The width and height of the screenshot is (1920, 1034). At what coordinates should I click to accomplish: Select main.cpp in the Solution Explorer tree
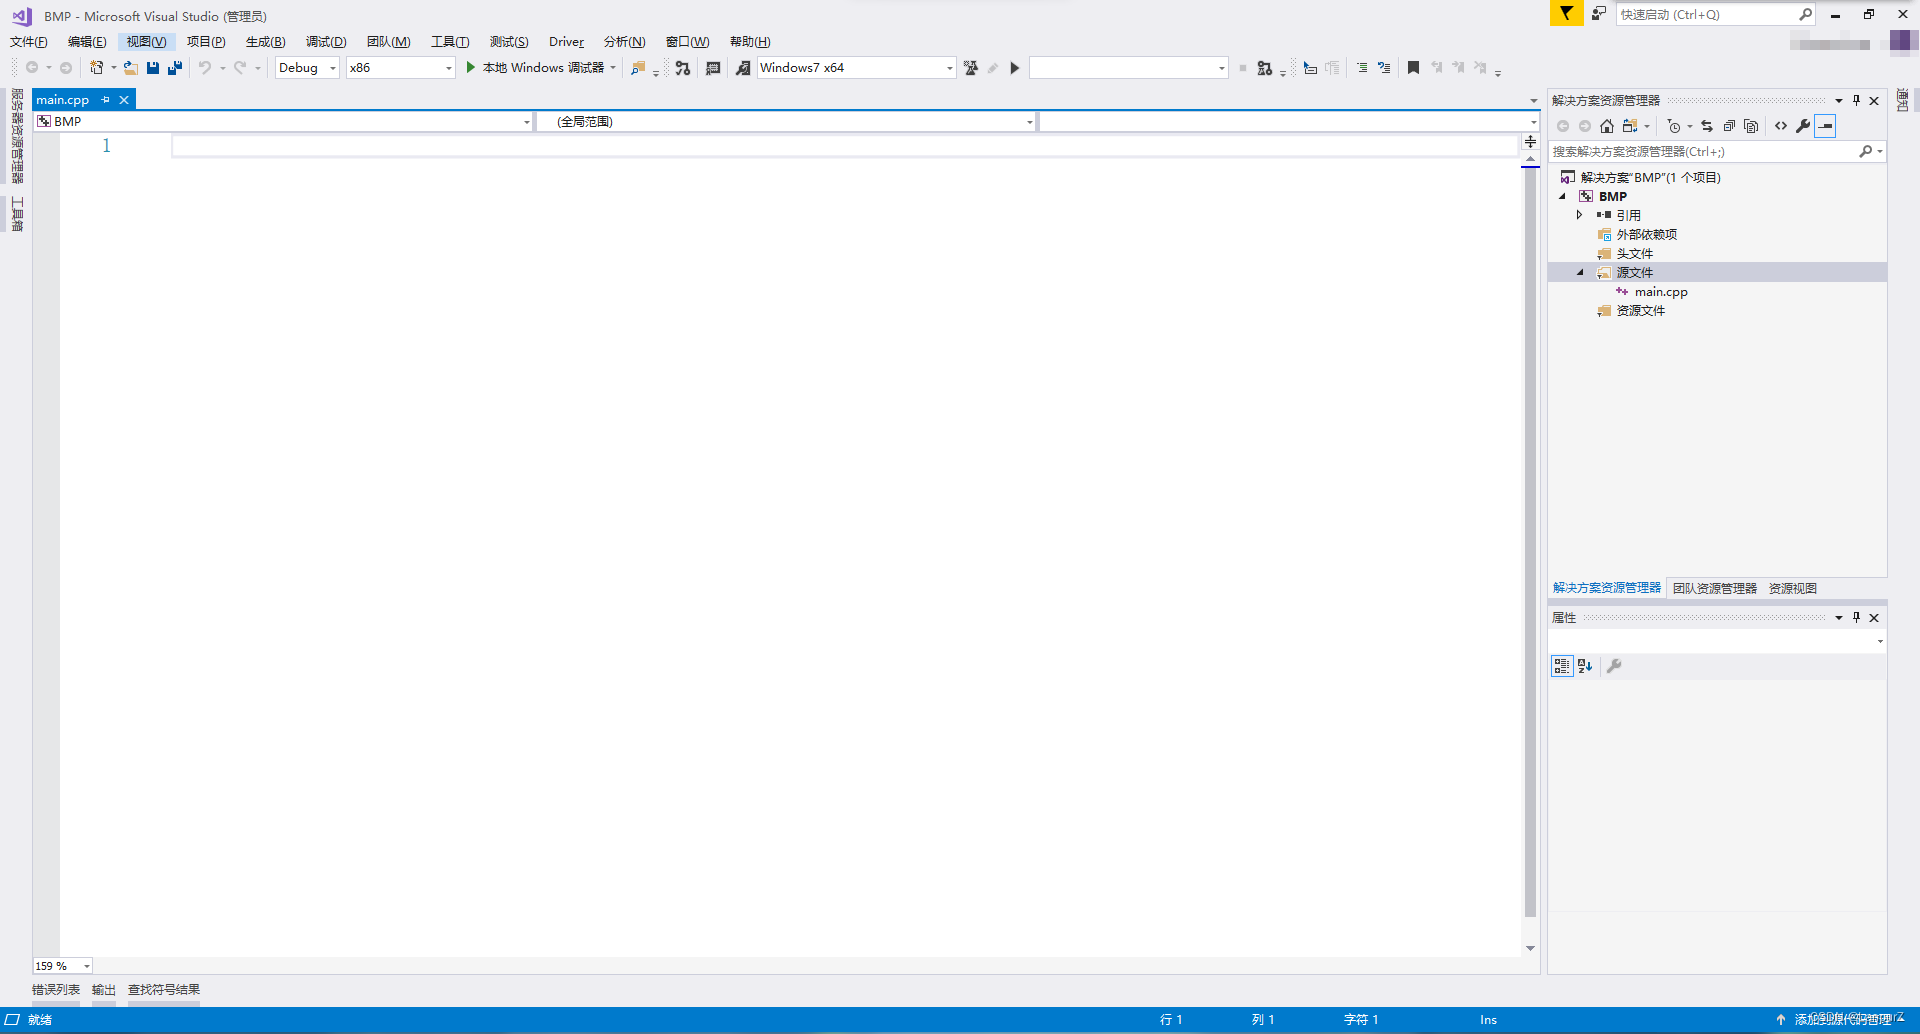click(1661, 292)
